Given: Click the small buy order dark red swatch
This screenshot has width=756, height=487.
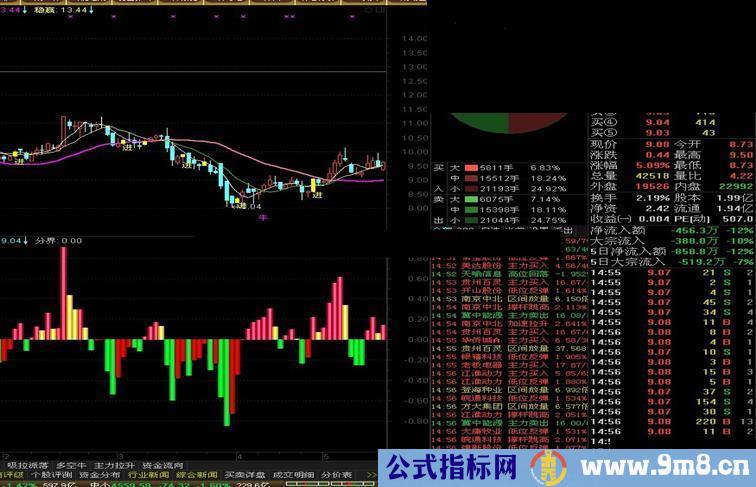Looking at the screenshot, I should tap(471, 189).
